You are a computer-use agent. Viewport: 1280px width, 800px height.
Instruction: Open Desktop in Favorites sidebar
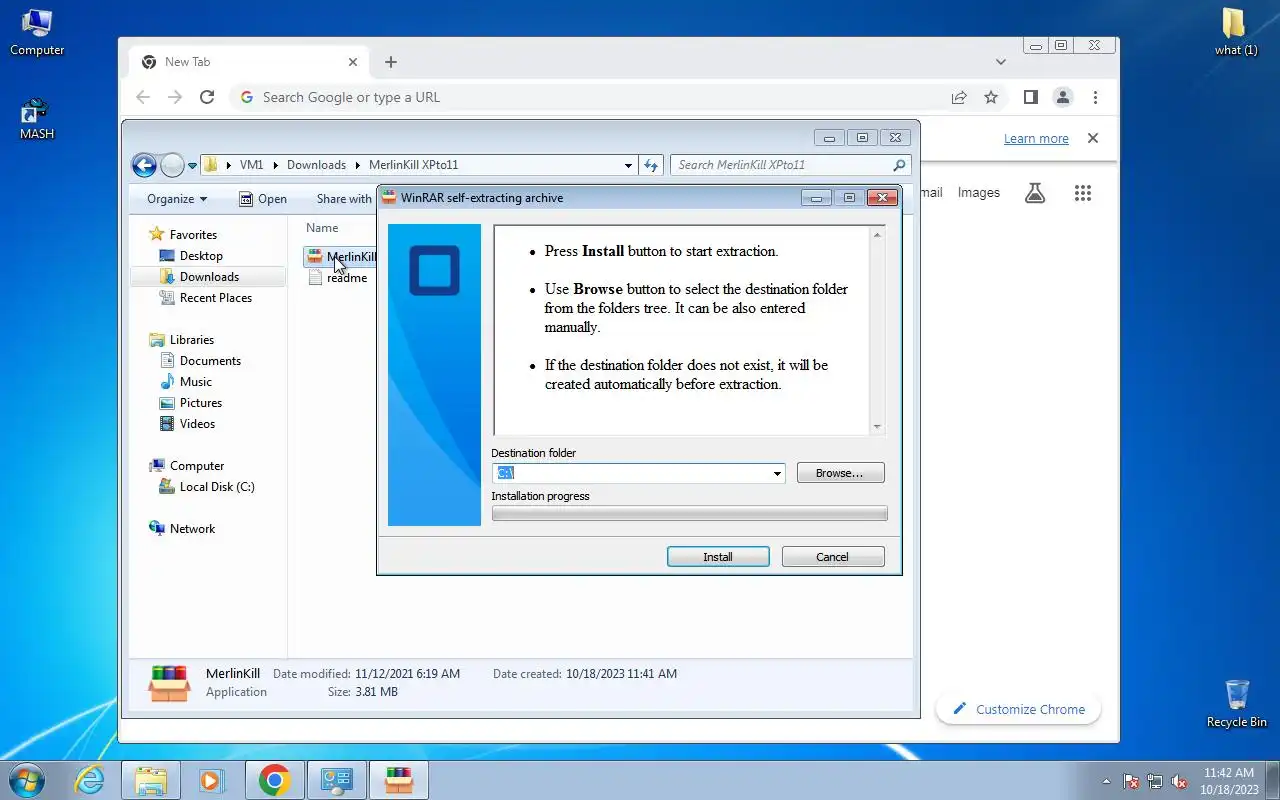click(x=201, y=256)
